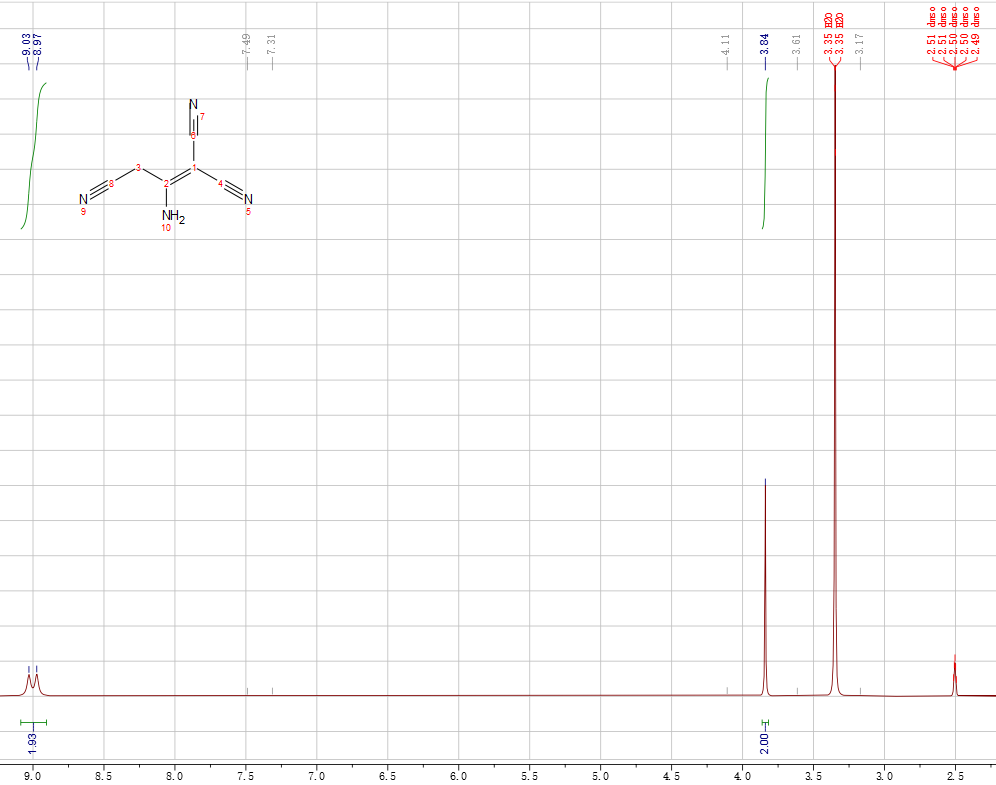Click the 9.03 peak label

click(27, 44)
